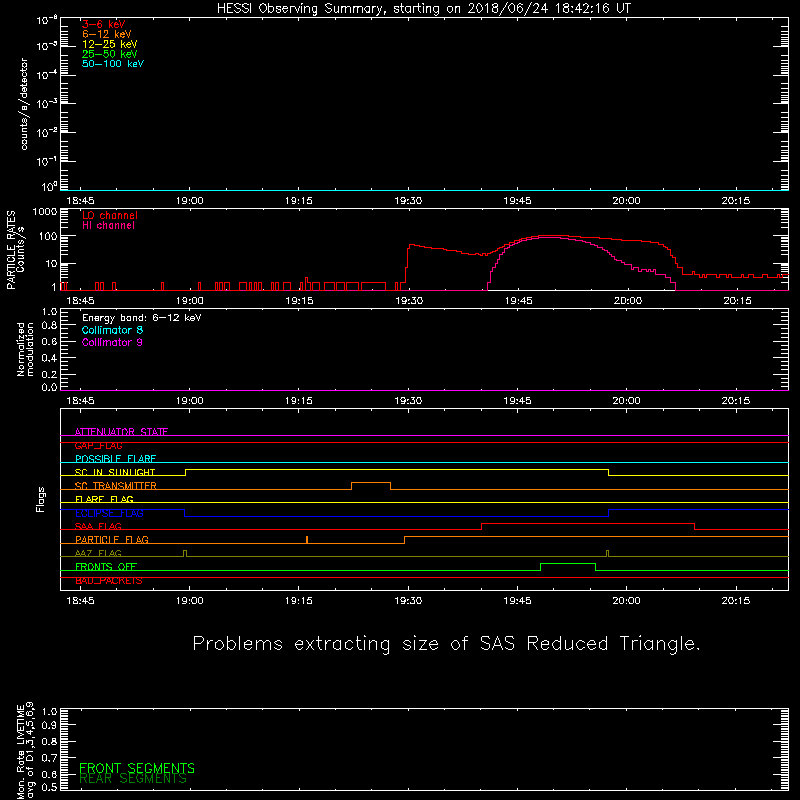Click the 1000 tick on particle rates axis

(x=45, y=212)
